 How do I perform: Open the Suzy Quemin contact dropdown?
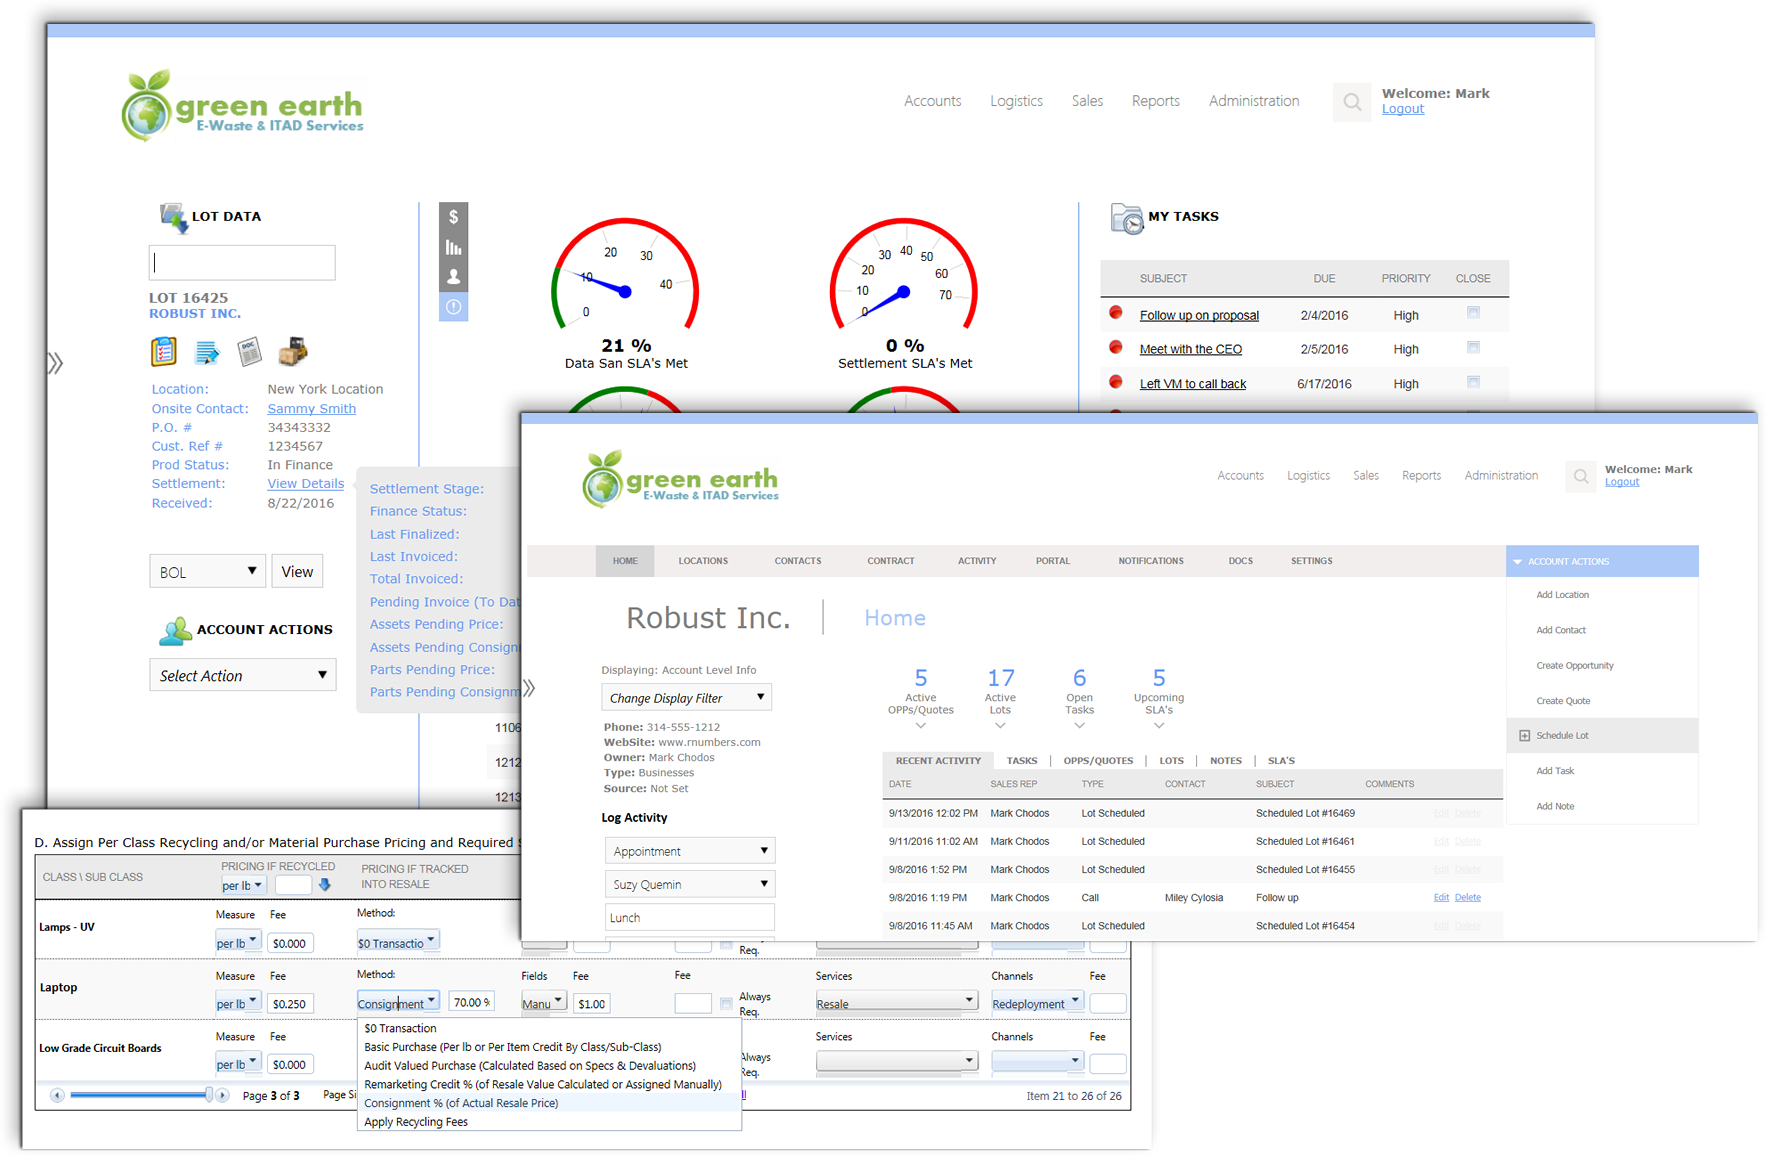690,884
